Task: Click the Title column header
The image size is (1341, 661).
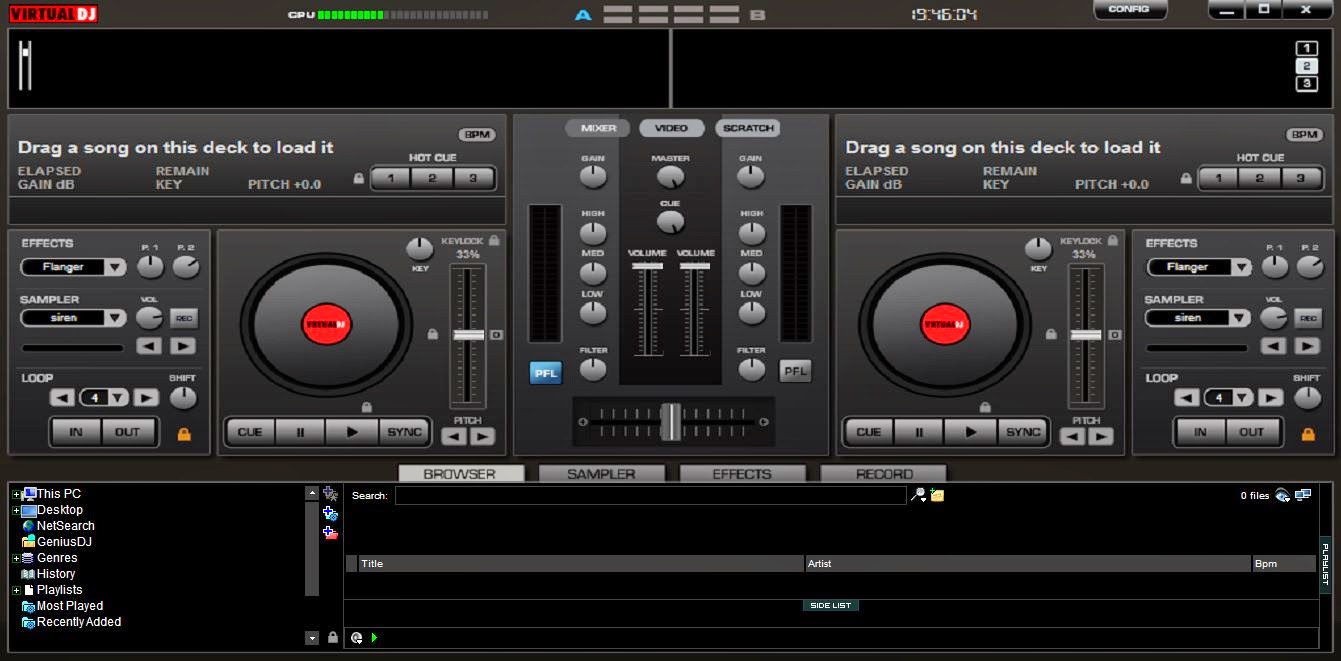Action: point(581,564)
